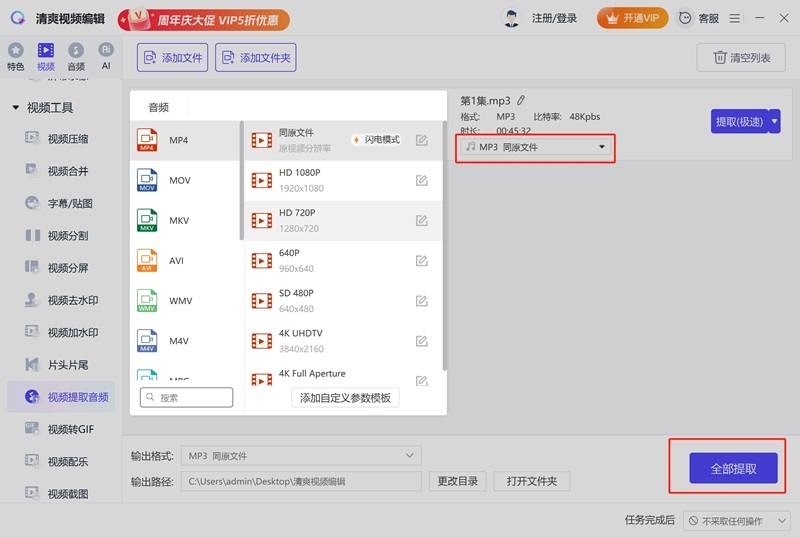Open 客服 customer service
The width and height of the screenshot is (800, 538).
(x=698, y=18)
